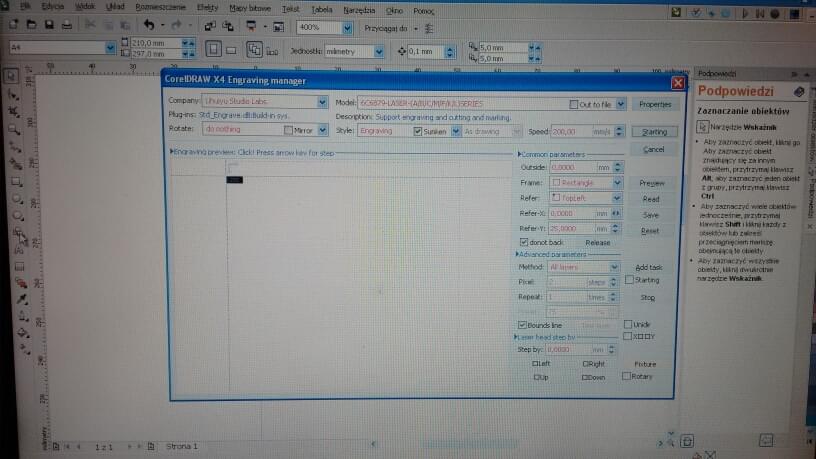Click the Welcome screen toolbar icon
Viewport: 816px width, 459px height.
pyautogui.click(x=278, y=27)
